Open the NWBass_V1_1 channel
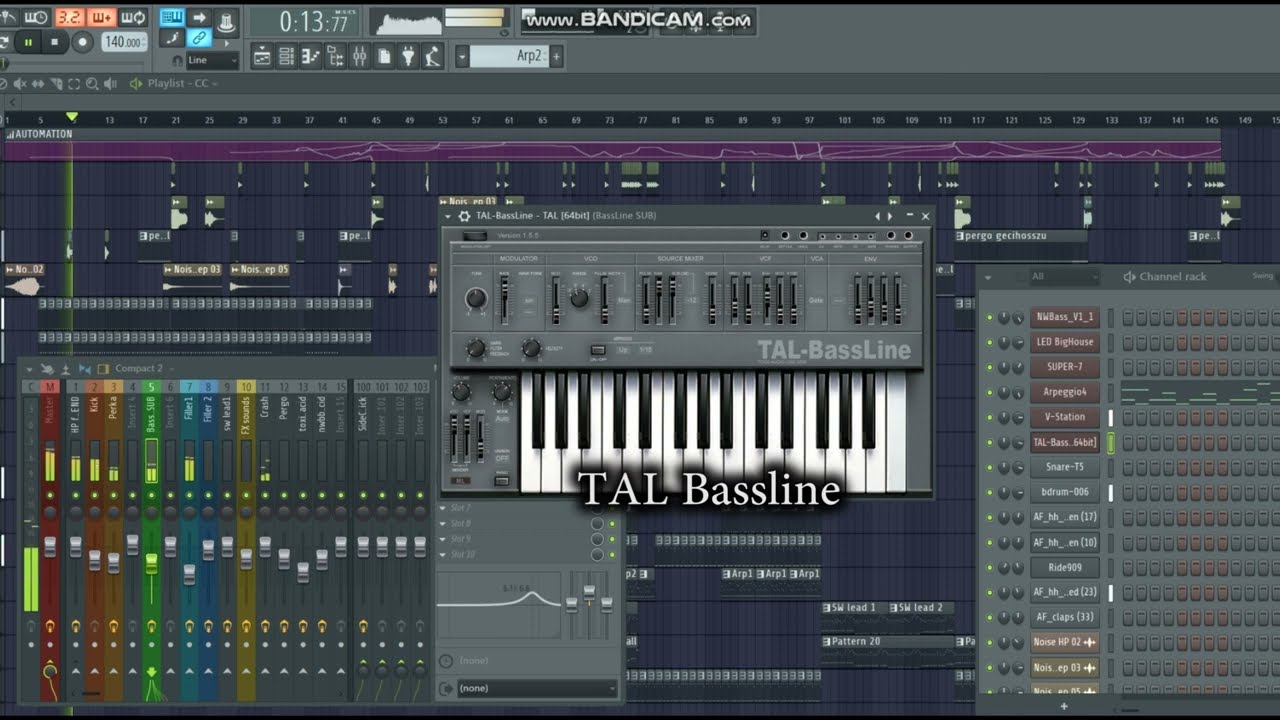This screenshot has width=1280, height=720. click(1065, 317)
